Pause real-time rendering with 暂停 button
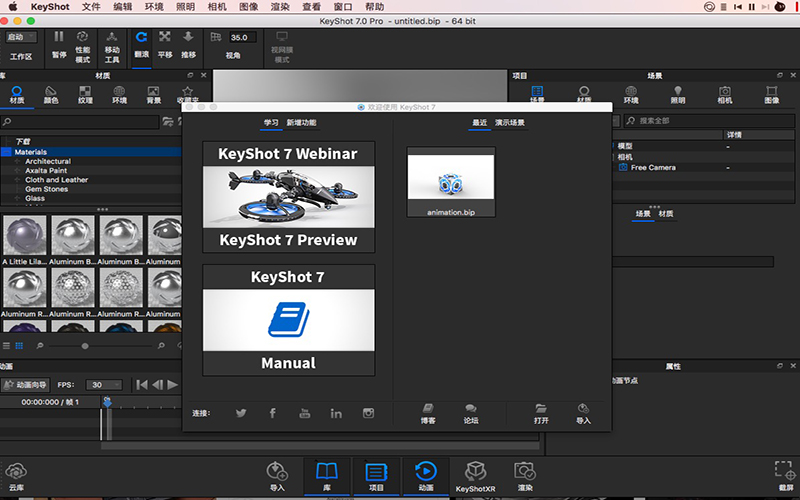 [59, 44]
